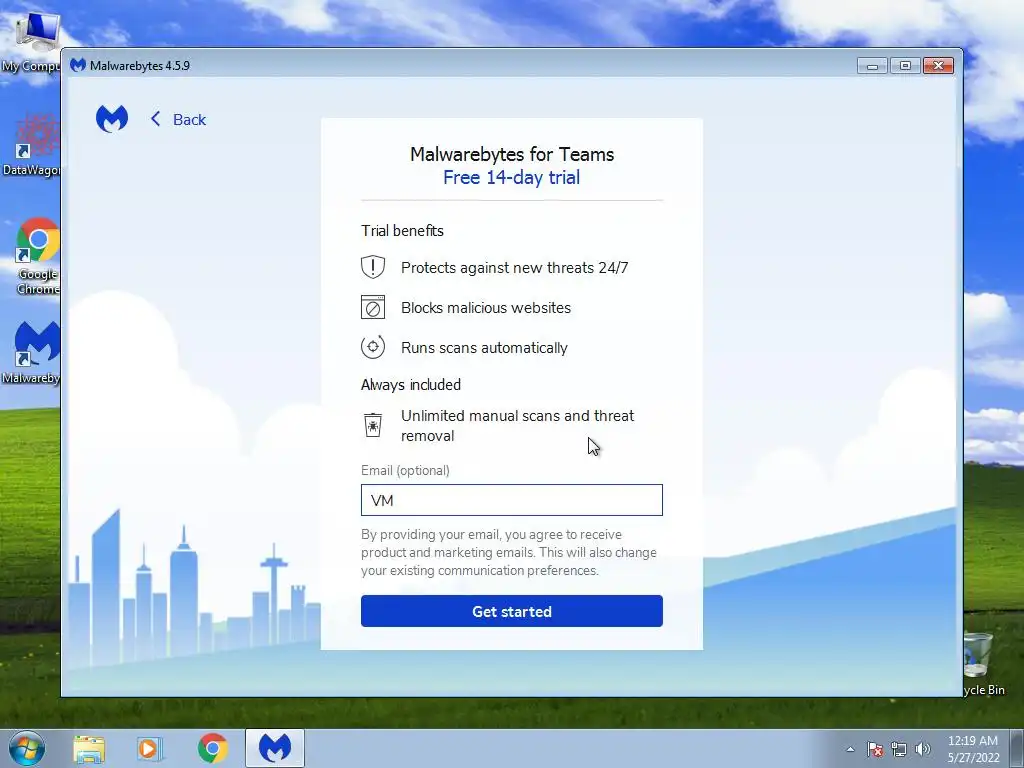Image resolution: width=1024 pixels, height=768 pixels.
Task: Click the shield icon for threat protection
Action: coord(373,267)
